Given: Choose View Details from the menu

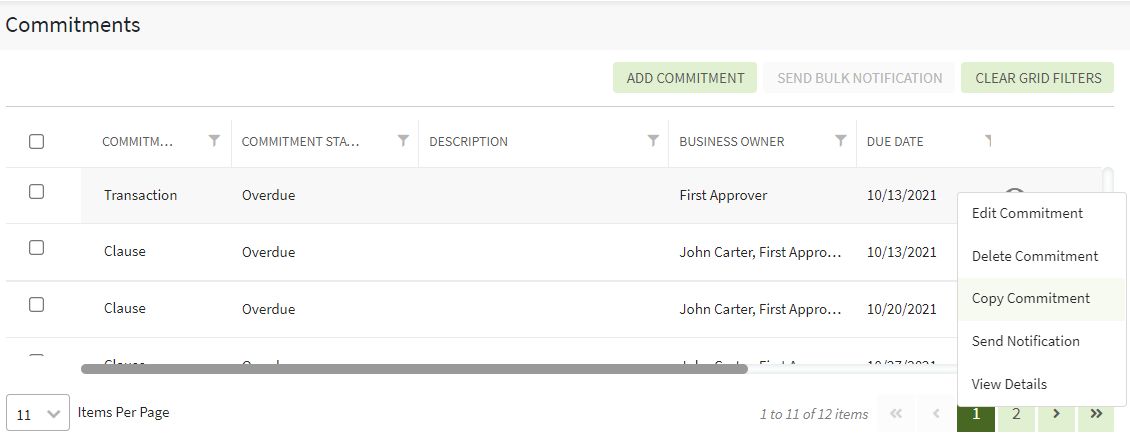Looking at the screenshot, I should pyautogui.click(x=1009, y=384).
